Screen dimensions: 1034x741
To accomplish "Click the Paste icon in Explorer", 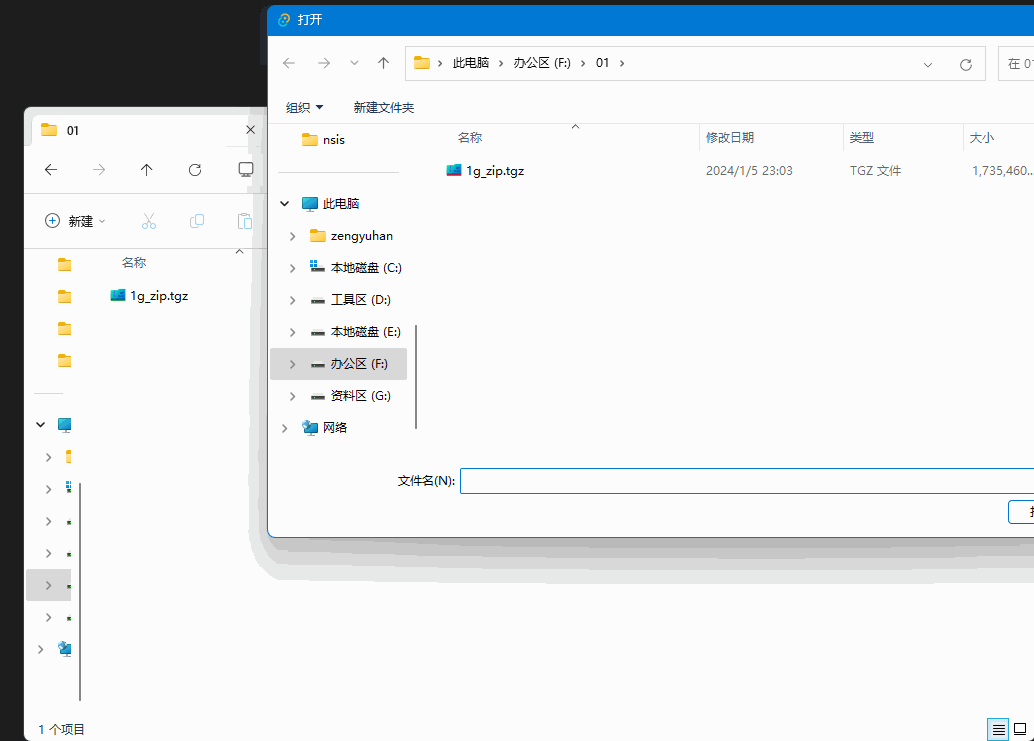I will [x=245, y=221].
